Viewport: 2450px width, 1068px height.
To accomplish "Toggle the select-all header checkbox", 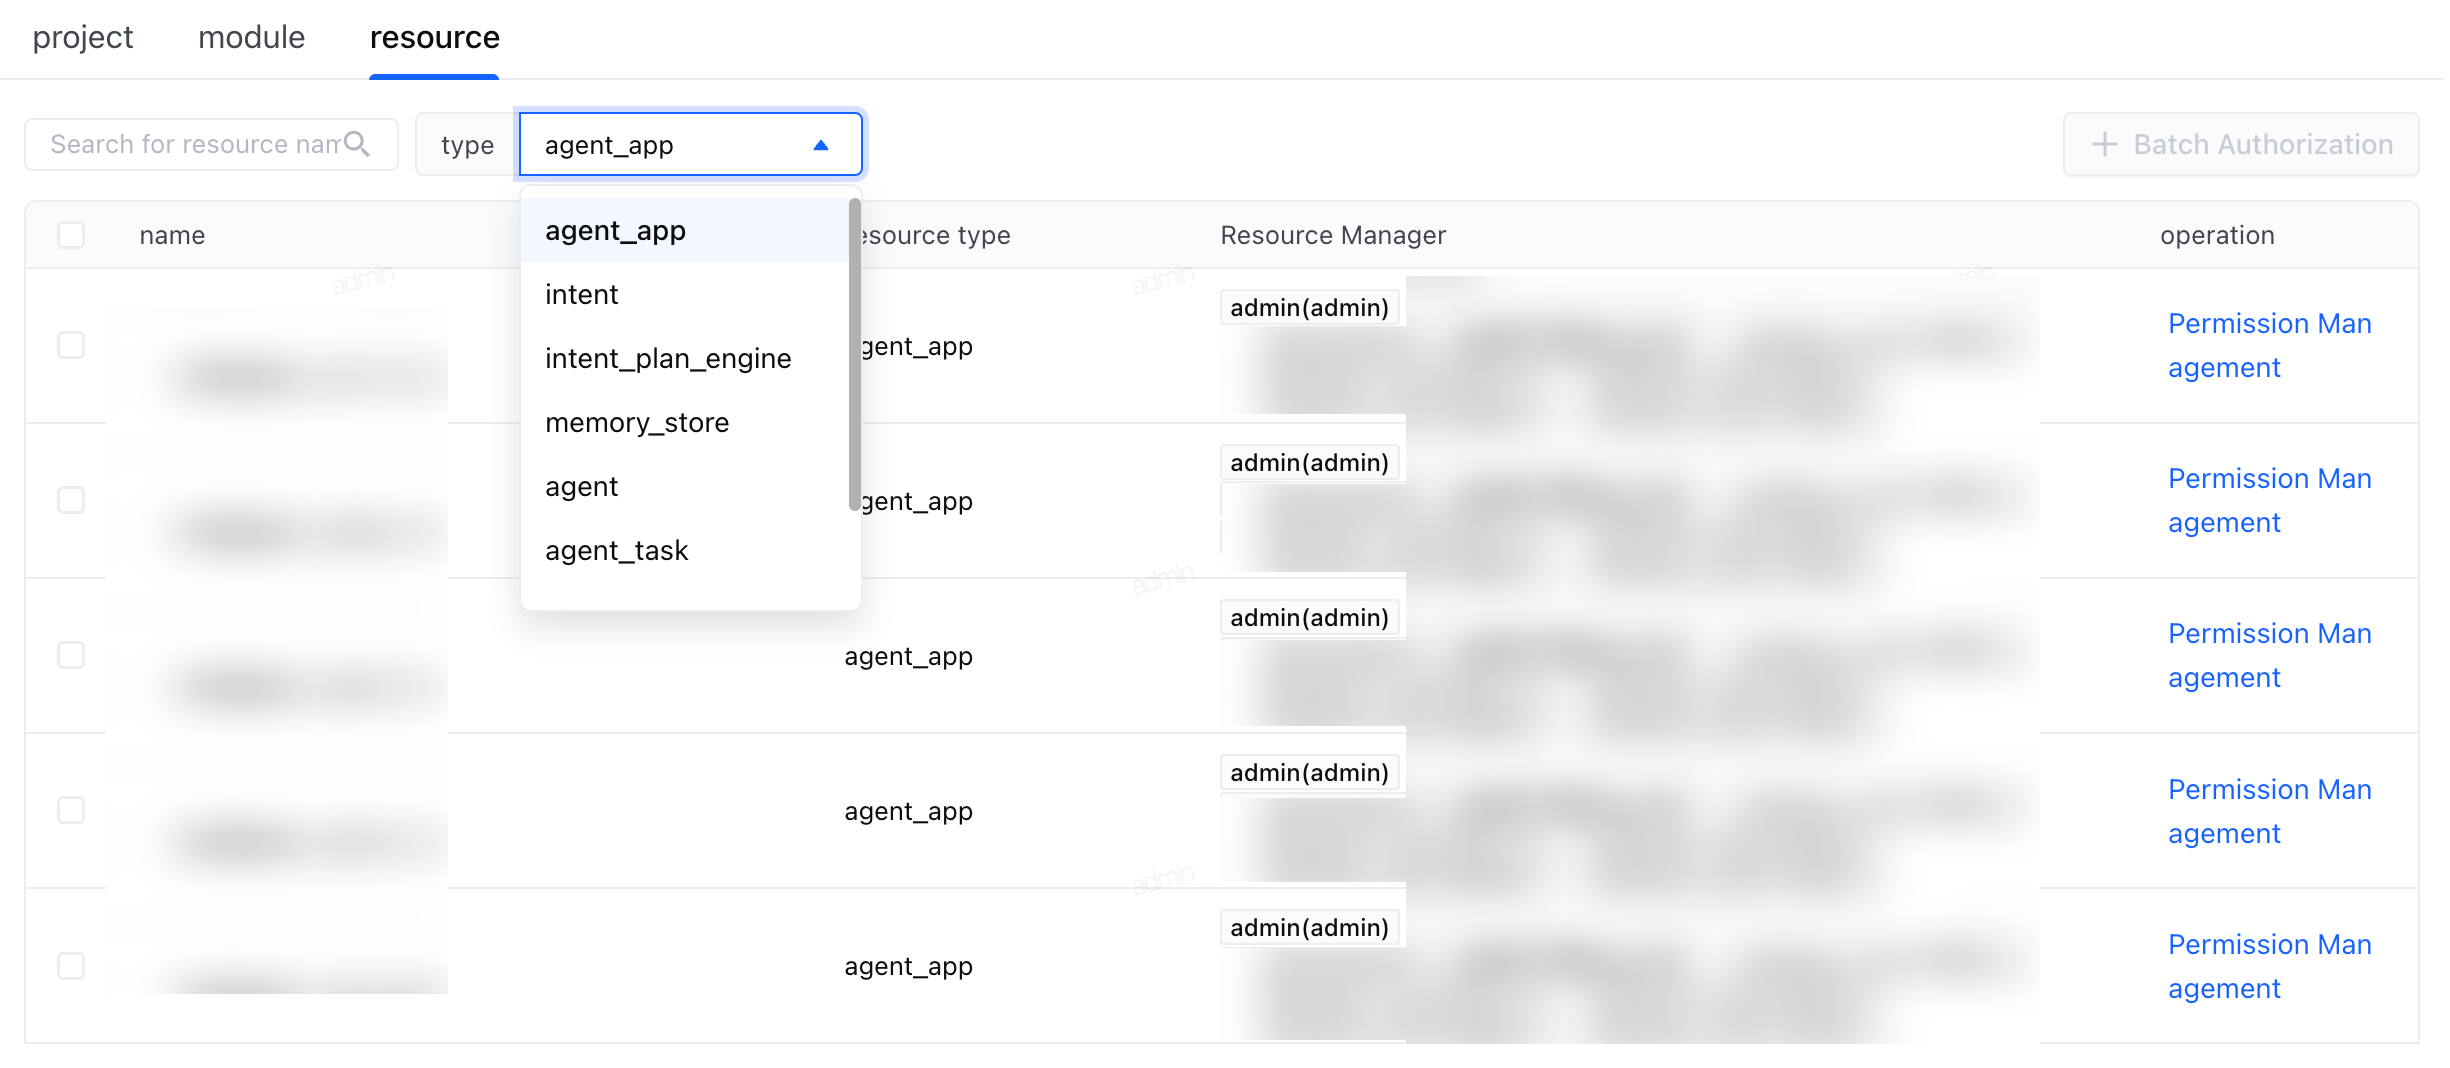I will click(x=71, y=235).
